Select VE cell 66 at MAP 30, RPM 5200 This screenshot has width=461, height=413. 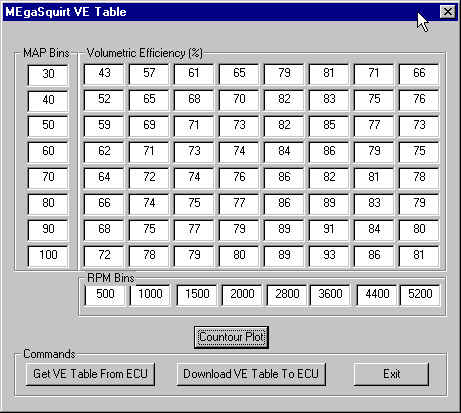click(x=419, y=74)
